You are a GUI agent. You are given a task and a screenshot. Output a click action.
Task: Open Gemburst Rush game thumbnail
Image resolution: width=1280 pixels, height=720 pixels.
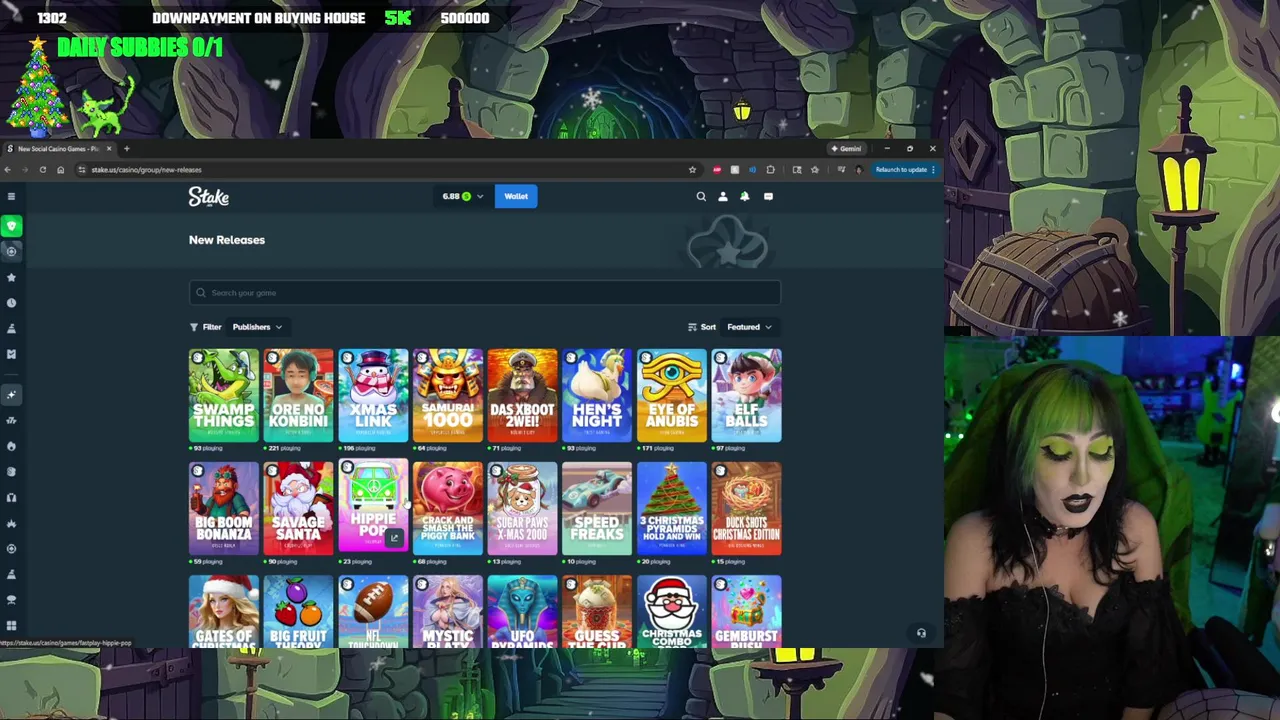click(x=746, y=611)
